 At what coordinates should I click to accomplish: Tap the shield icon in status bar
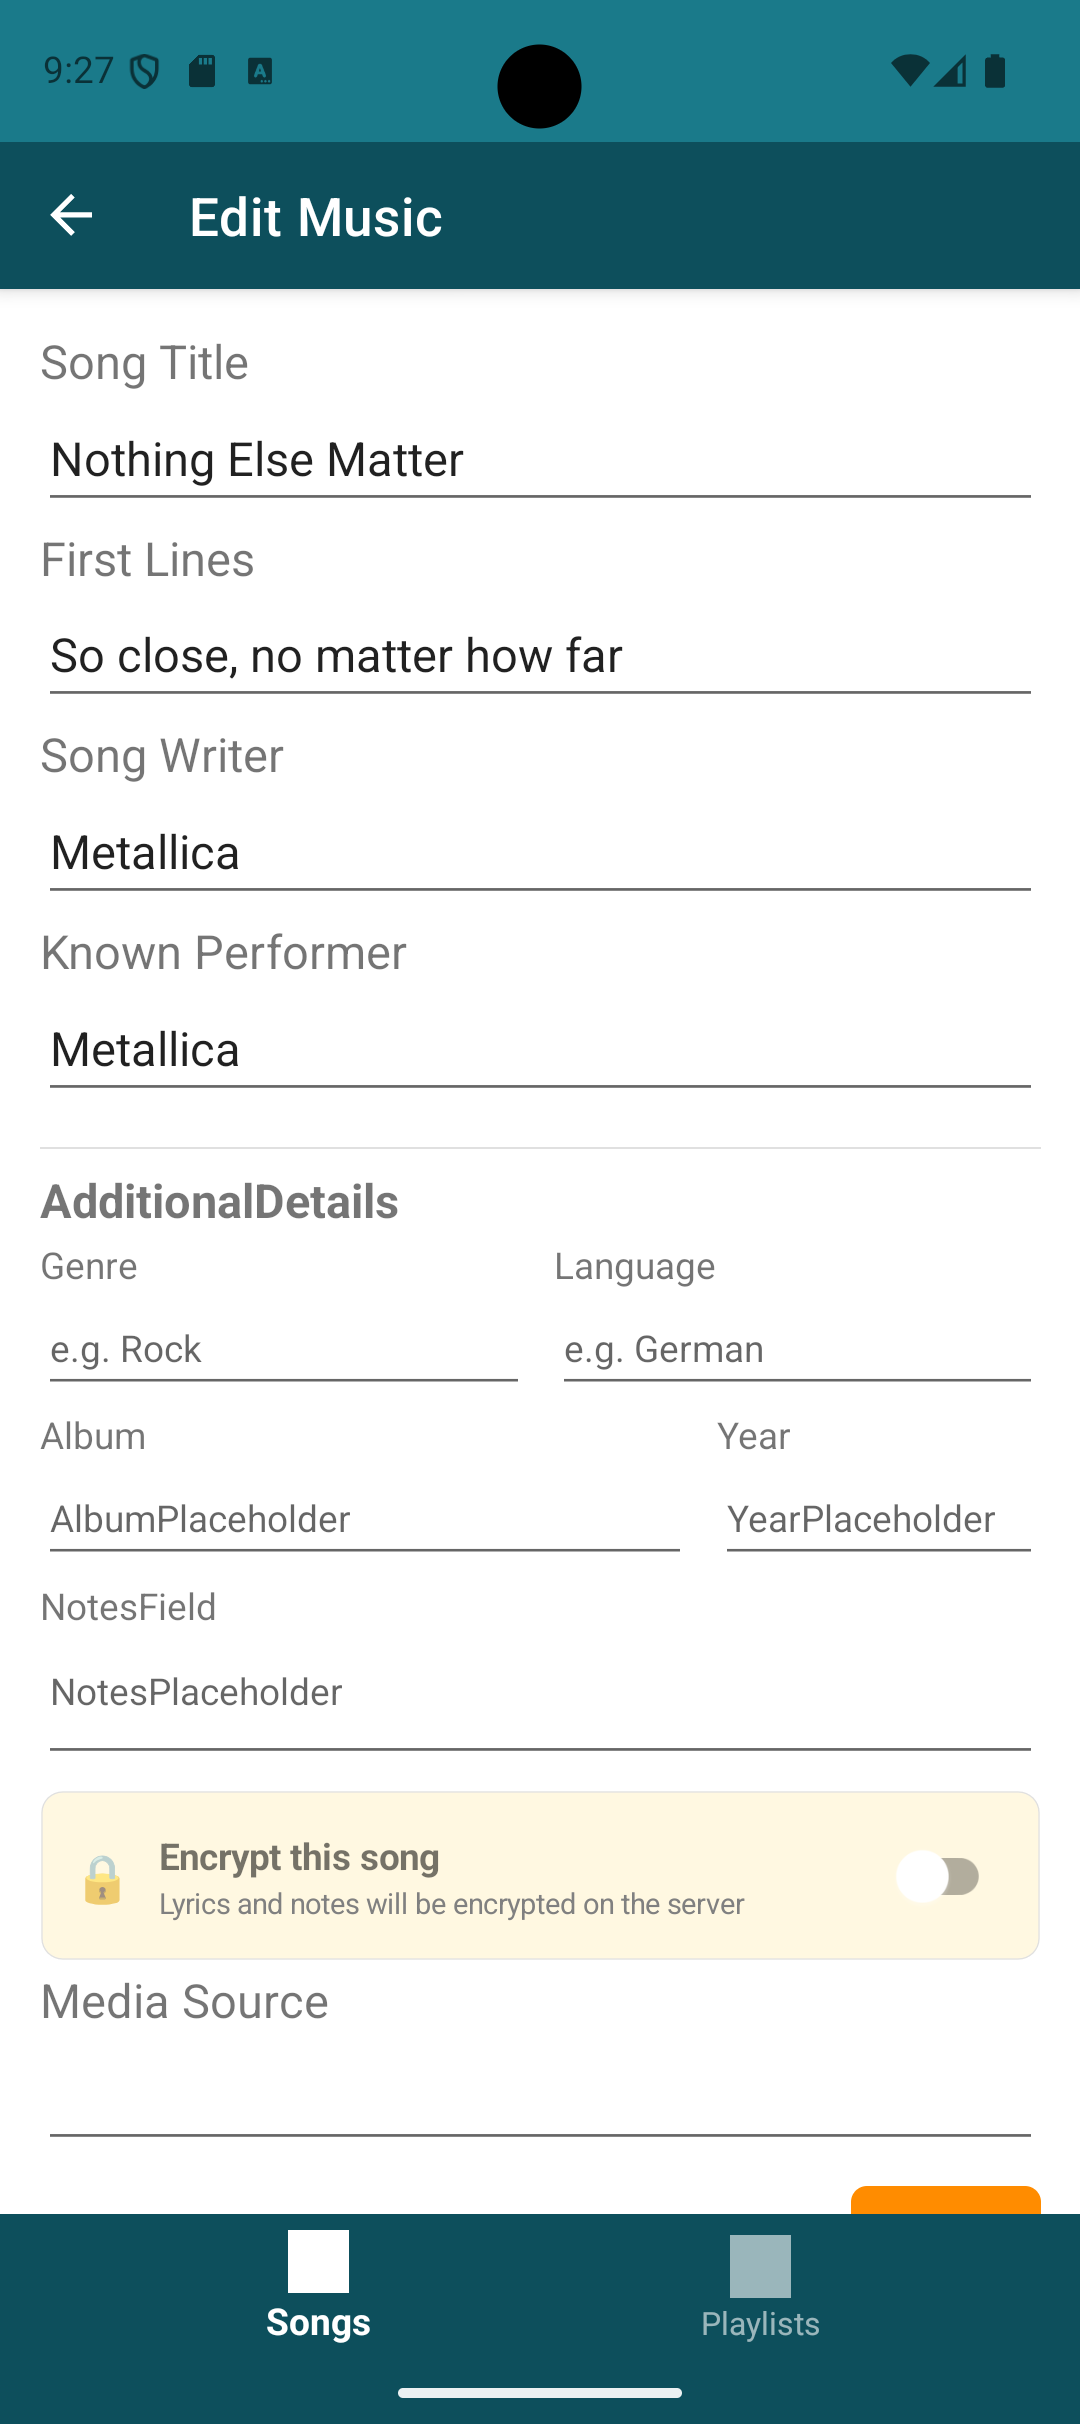click(x=145, y=71)
